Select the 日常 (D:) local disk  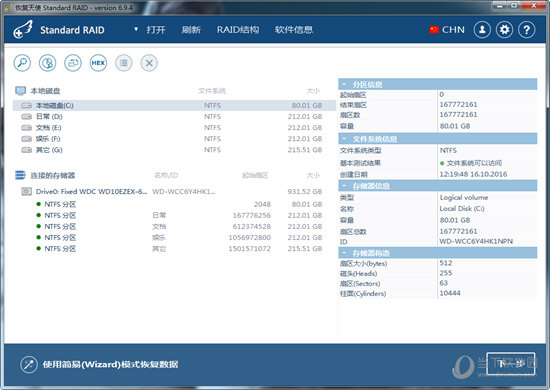(174, 116)
